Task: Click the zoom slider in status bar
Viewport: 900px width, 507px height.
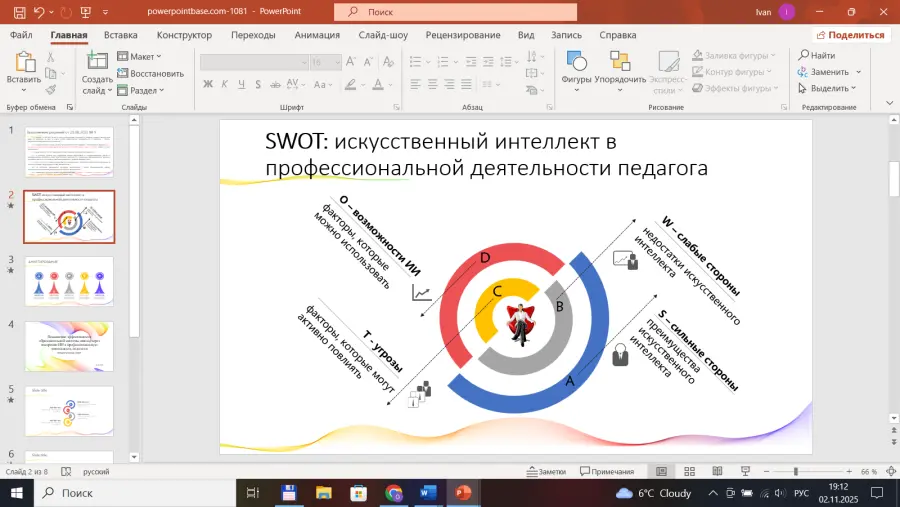Action: [x=796, y=471]
